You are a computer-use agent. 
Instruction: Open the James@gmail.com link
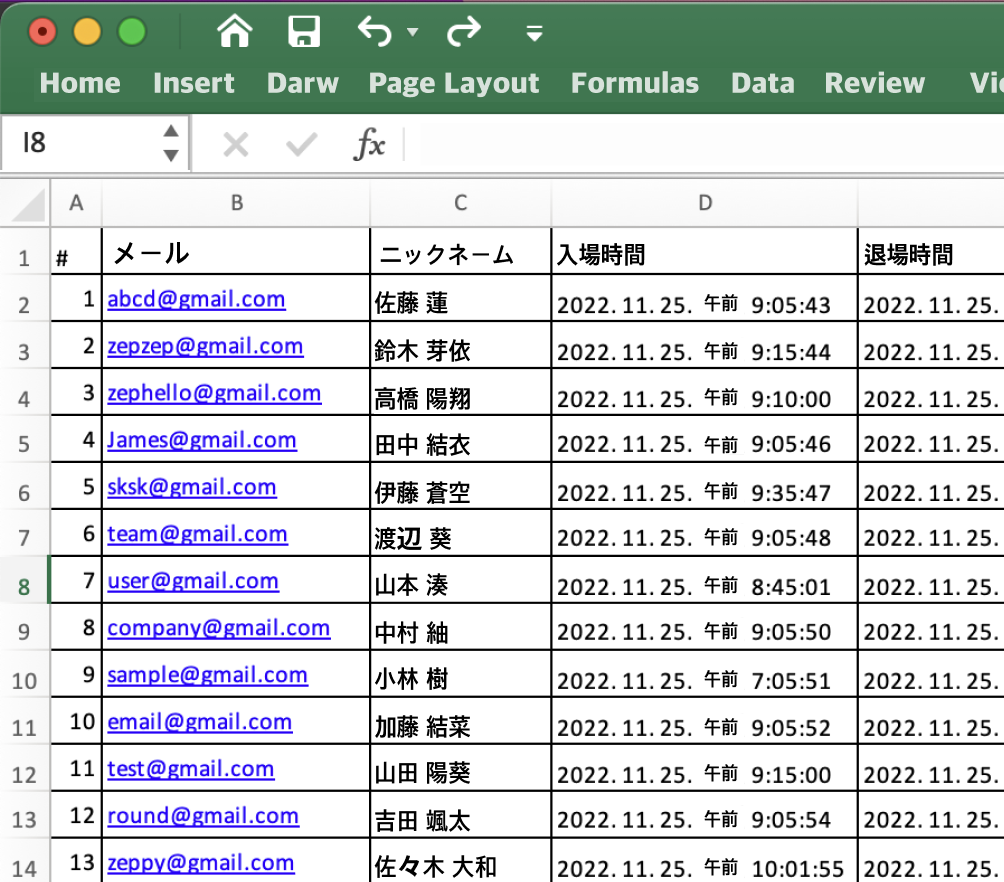click(x=202, y=440)
